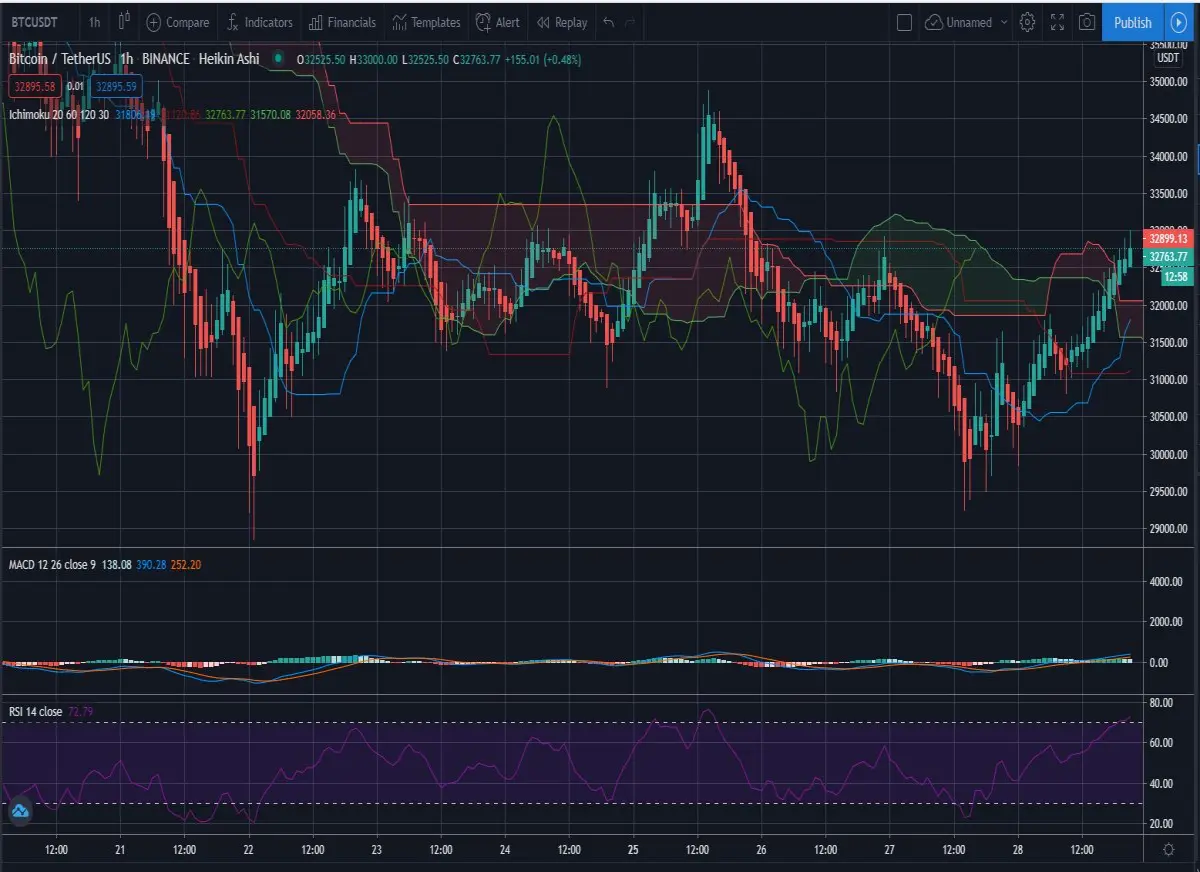Click the blue buy price 32895.59

point(115,86)
